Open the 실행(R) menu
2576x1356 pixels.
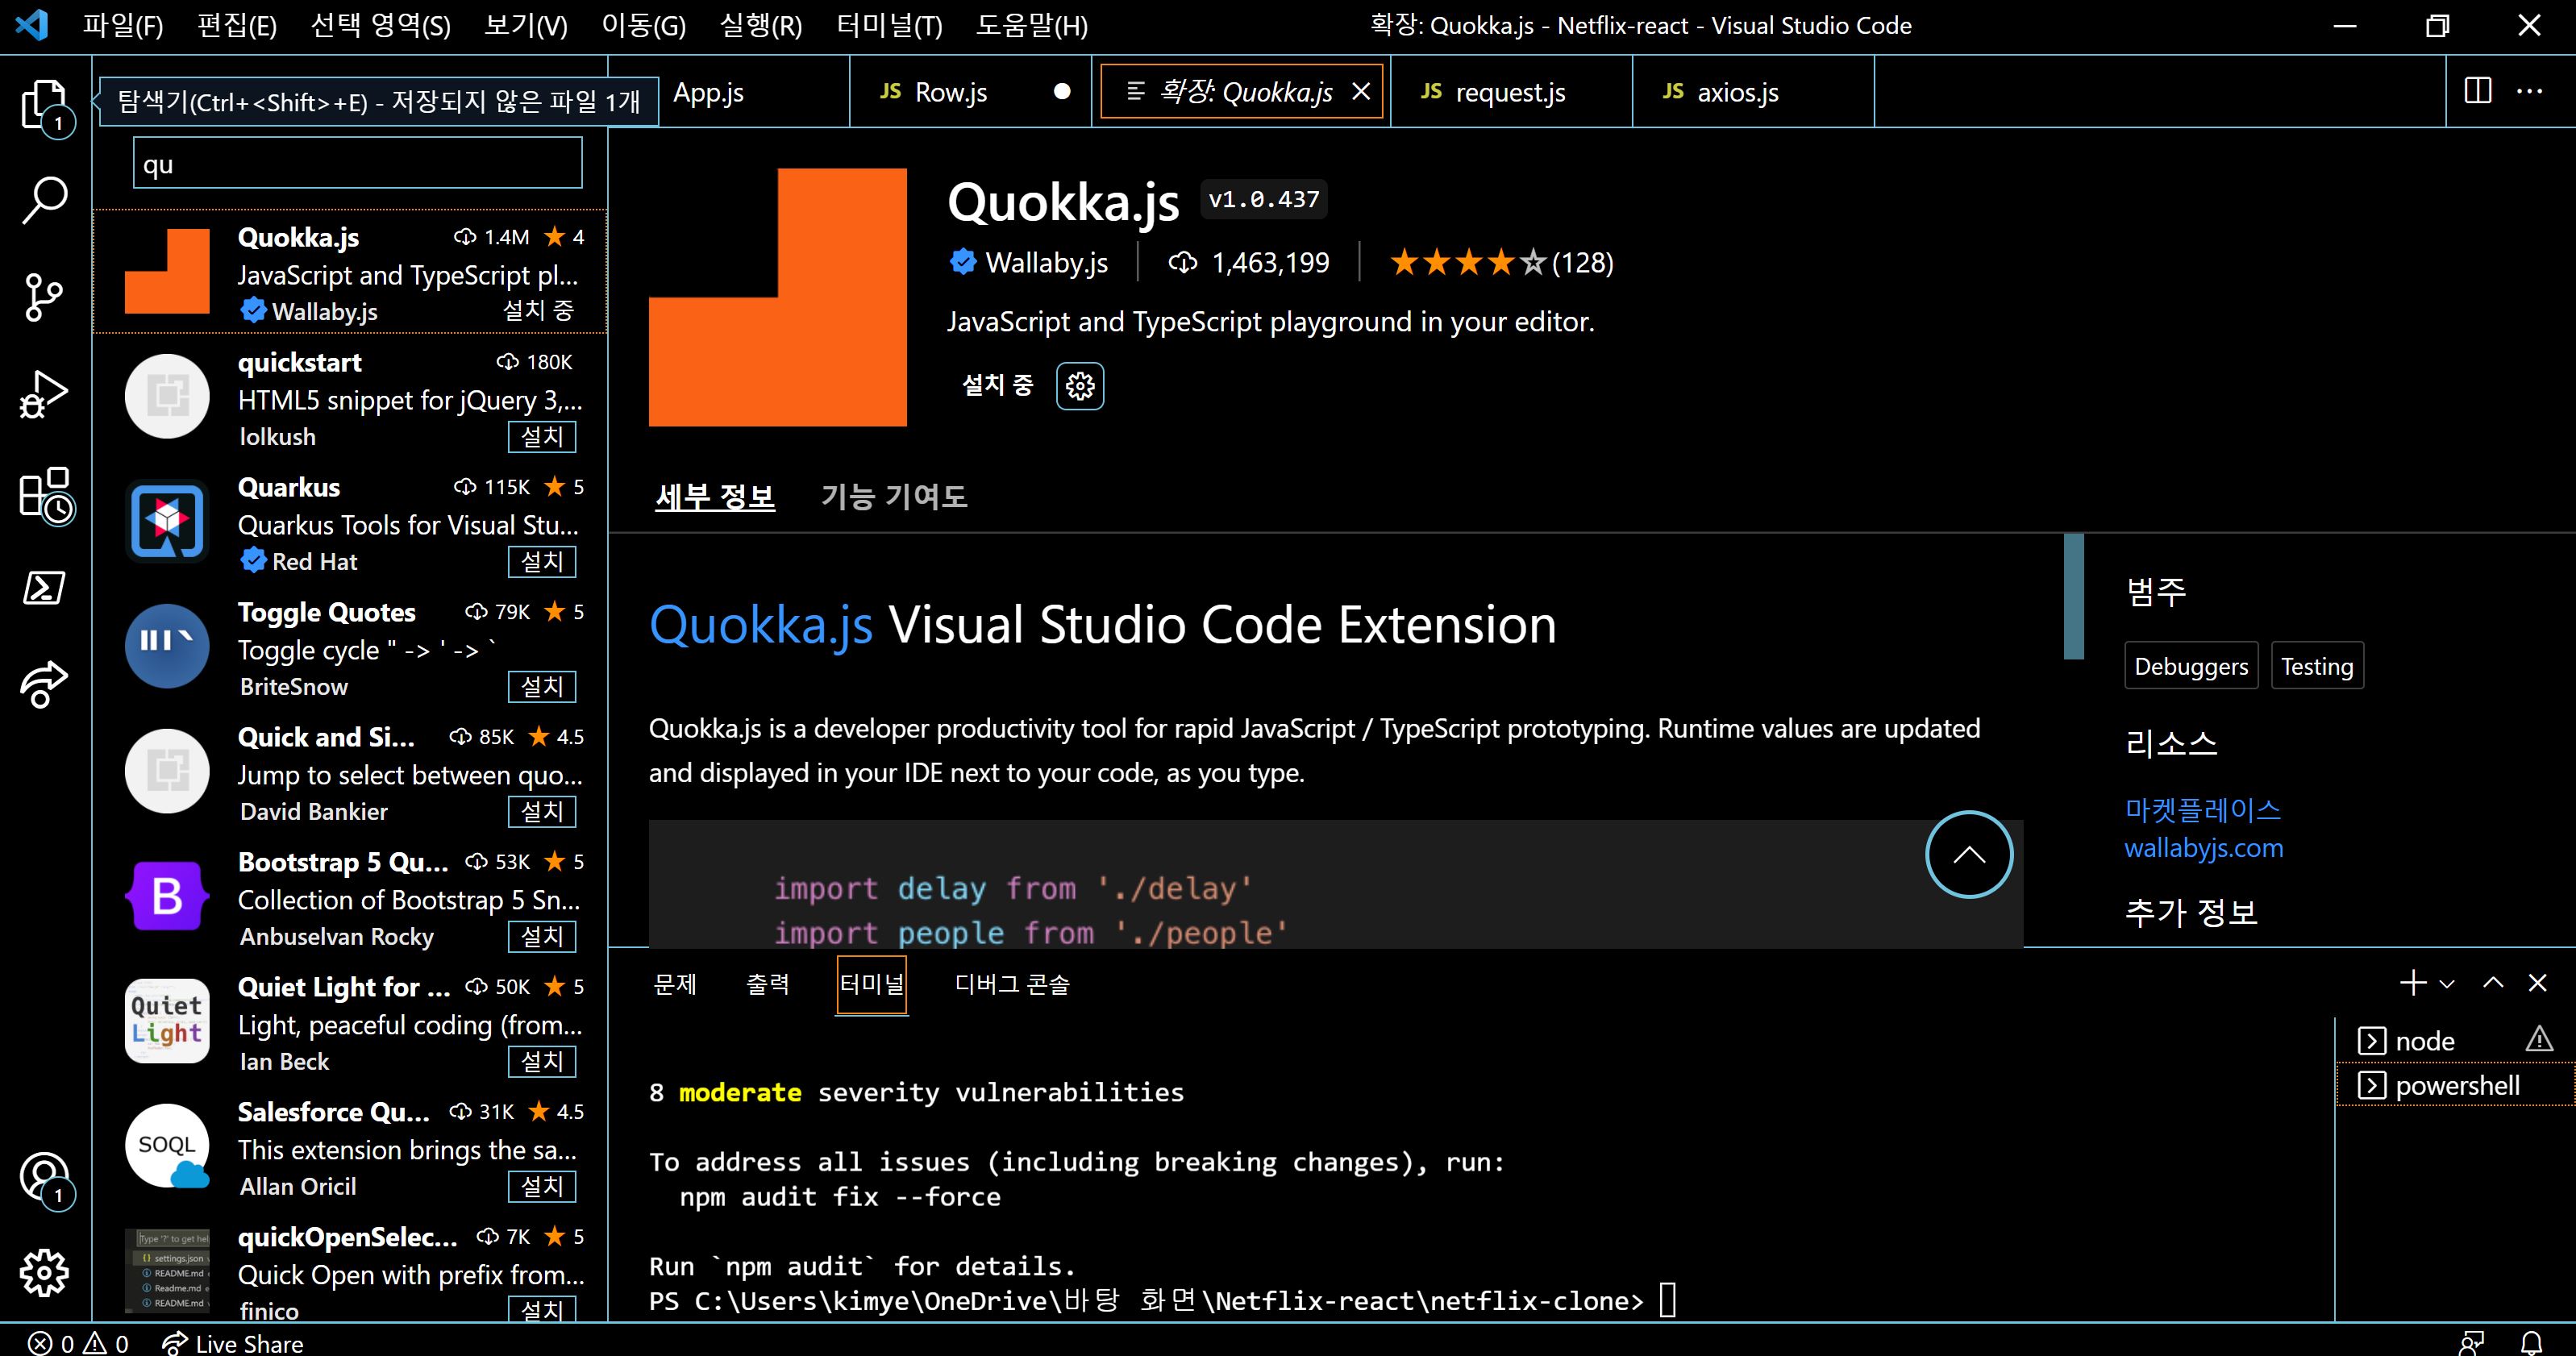coord(761,26)
